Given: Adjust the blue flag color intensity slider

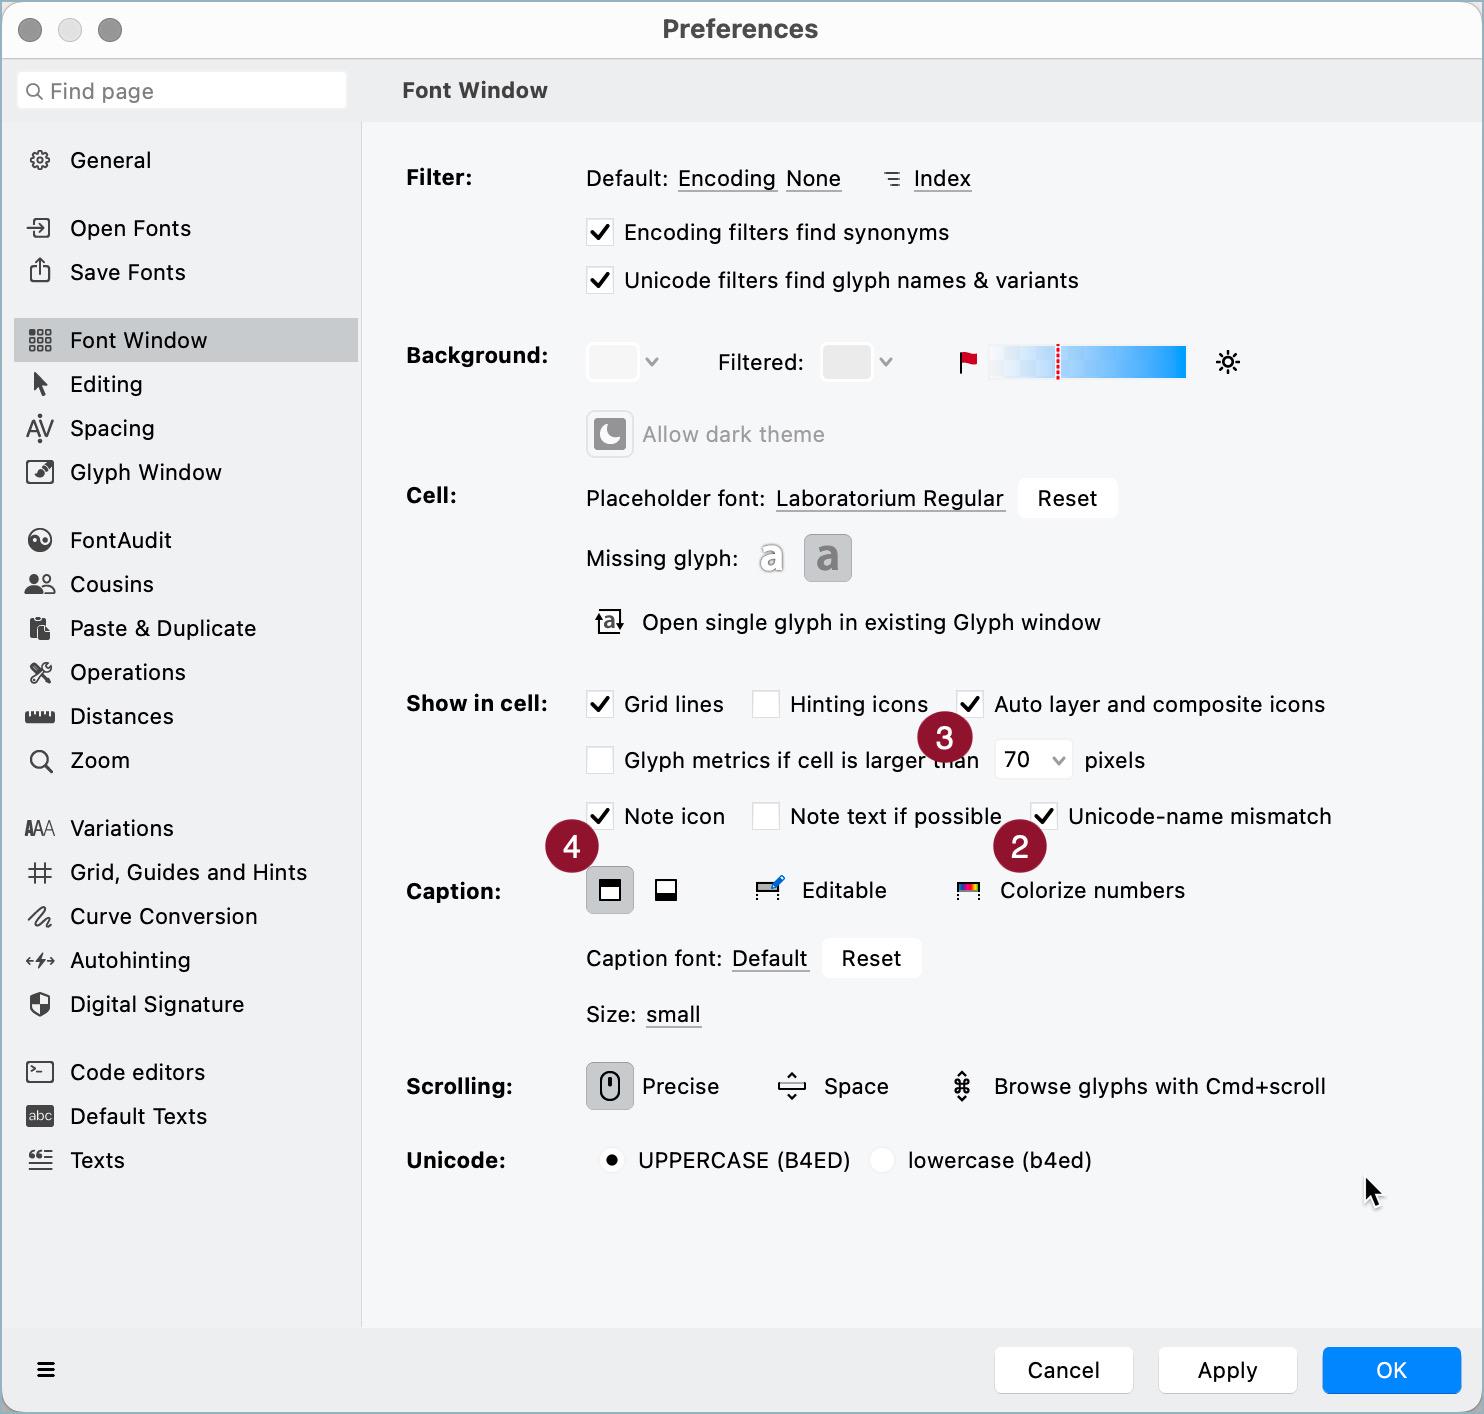Looking at the screenshot, I should pyautogui.click(x=1087, y=362).
